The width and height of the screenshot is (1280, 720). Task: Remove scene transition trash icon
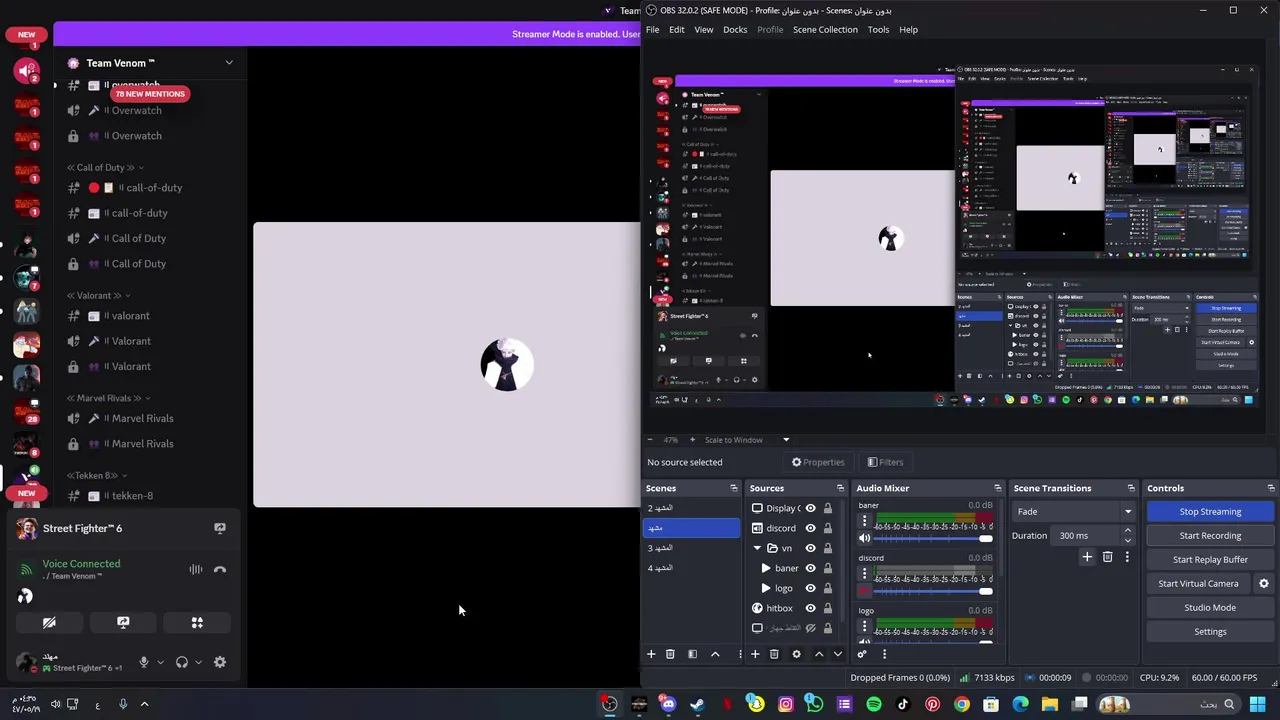[1107, 557]
